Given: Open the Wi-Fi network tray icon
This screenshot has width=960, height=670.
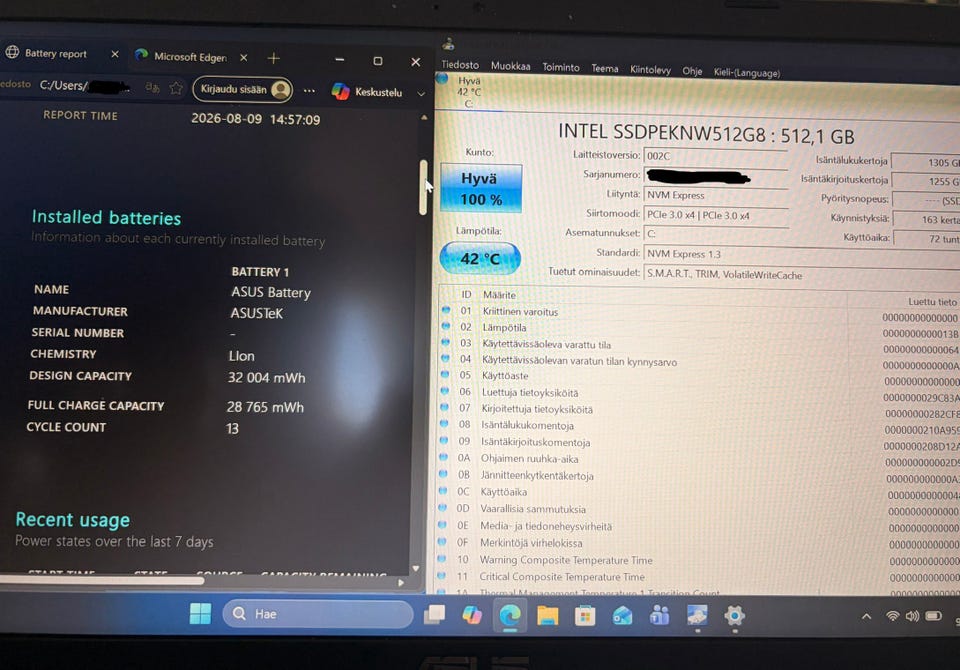Looking at the screenshot, I should pyautogui.click(x=893, y=616).
